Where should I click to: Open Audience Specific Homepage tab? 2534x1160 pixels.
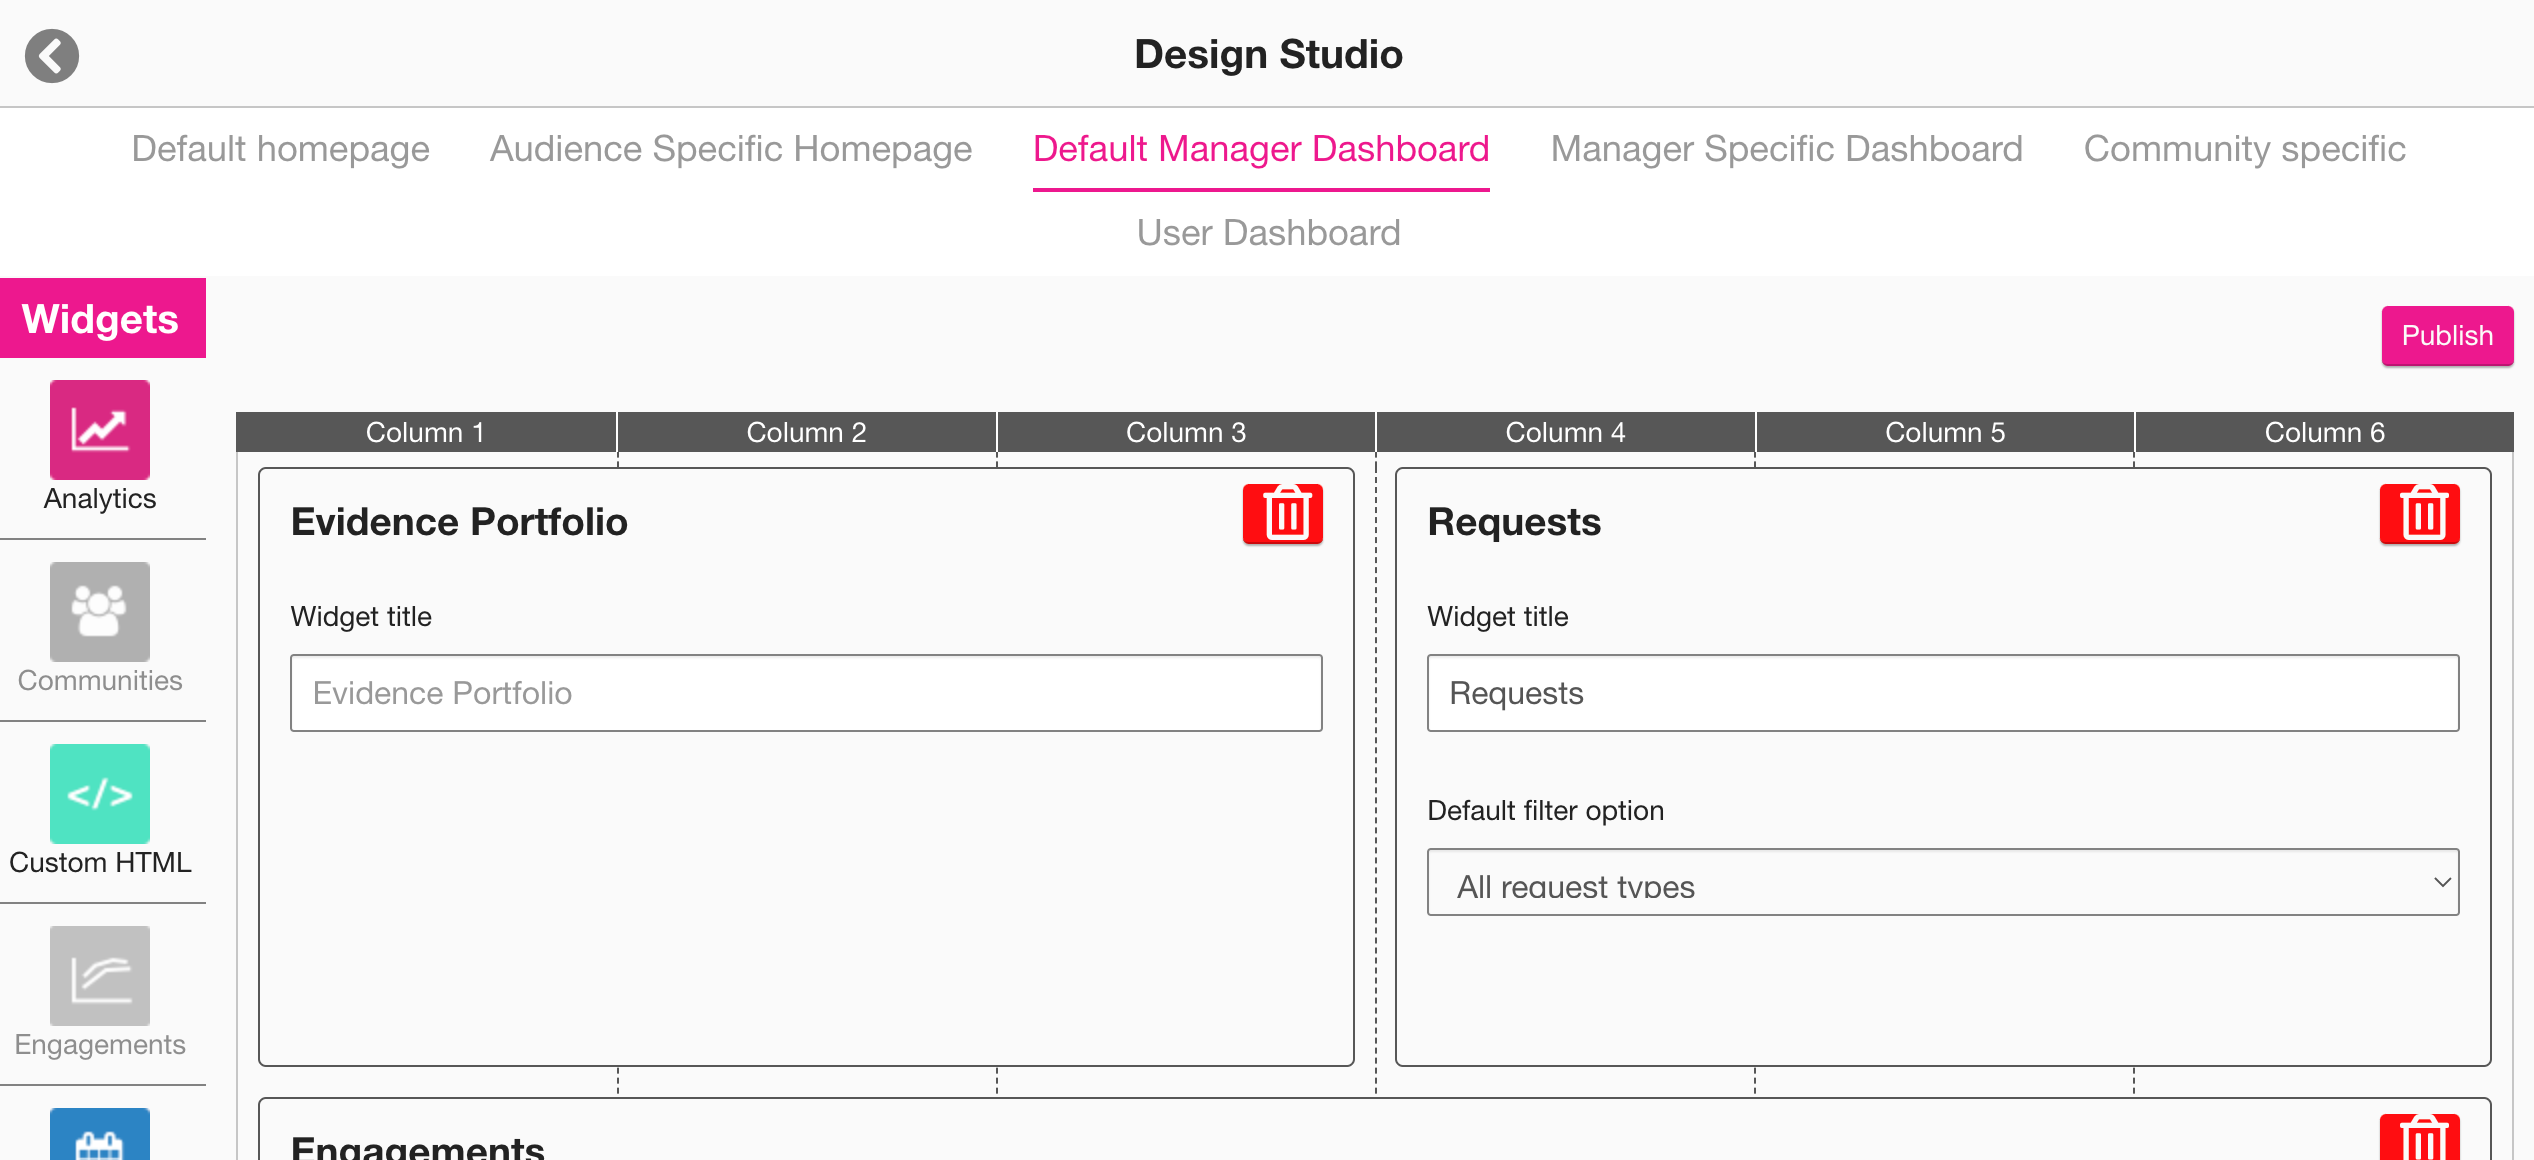tap(730, 149)
